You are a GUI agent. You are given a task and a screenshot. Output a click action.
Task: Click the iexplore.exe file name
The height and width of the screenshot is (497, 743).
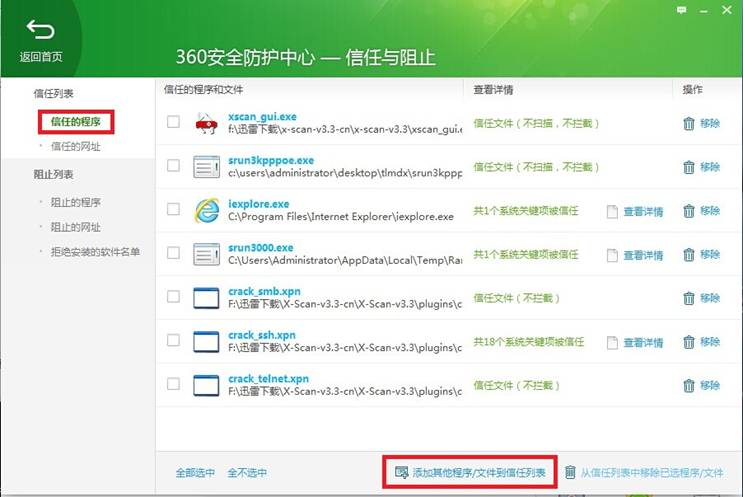[x=259, y=204]
